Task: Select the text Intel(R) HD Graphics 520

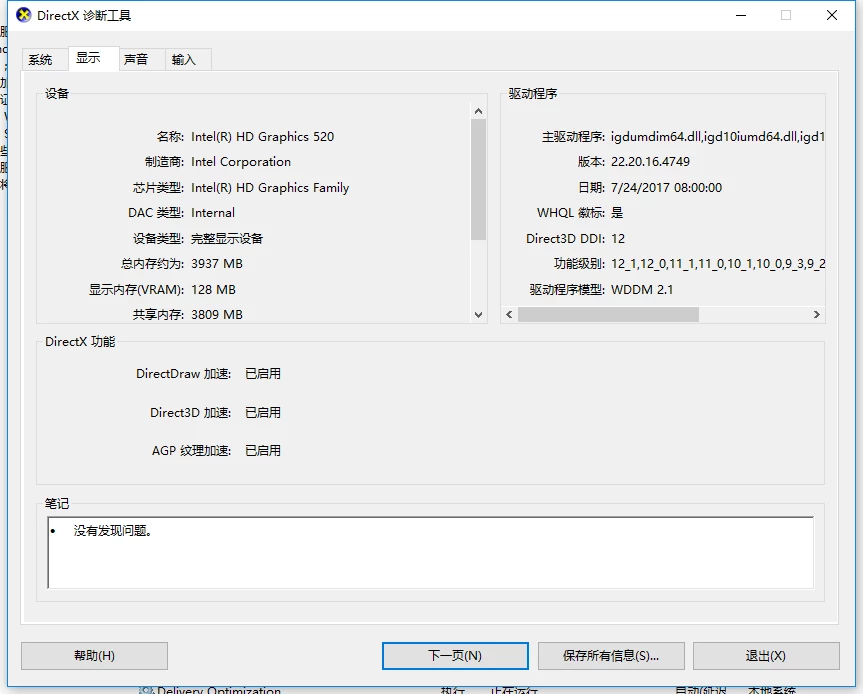Action: (263, 136)
